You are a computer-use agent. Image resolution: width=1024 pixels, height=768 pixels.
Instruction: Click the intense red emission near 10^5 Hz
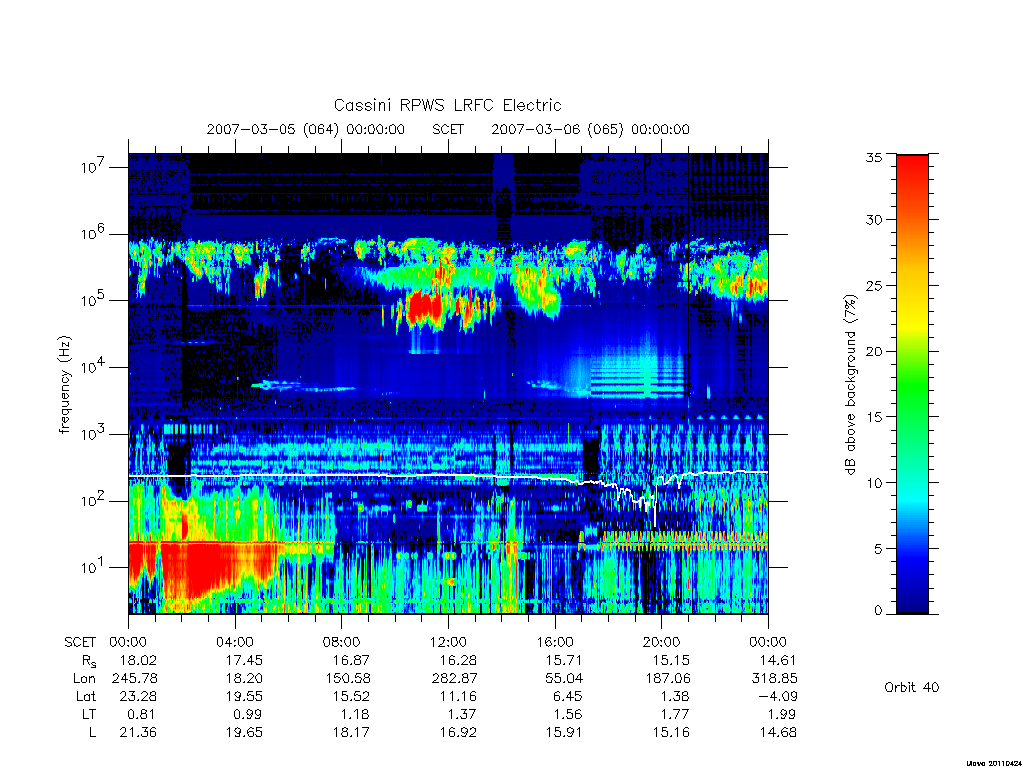pyautogui.click(x=426, y=308)
